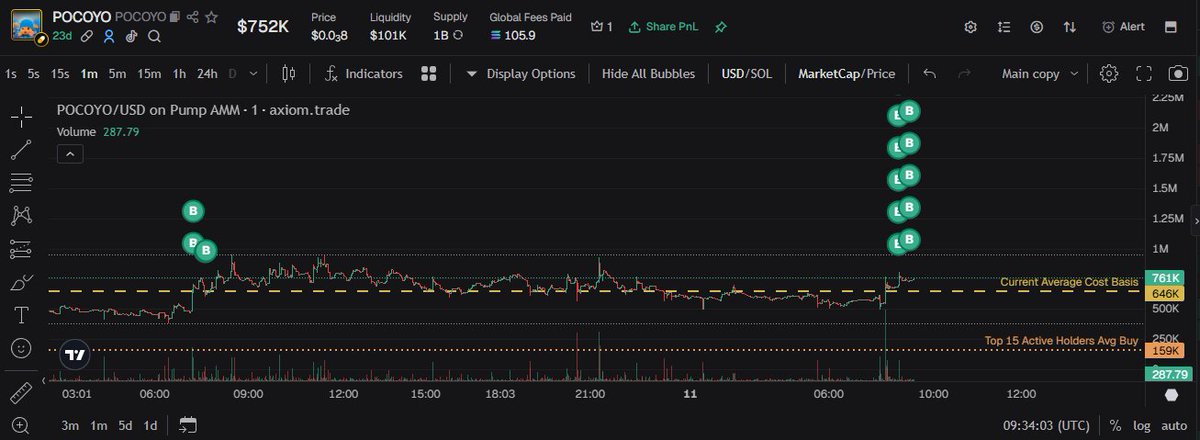The image size is (1200, 440).
Task: Open the go-to date calendar icon
Action: (x=188, y=425)
